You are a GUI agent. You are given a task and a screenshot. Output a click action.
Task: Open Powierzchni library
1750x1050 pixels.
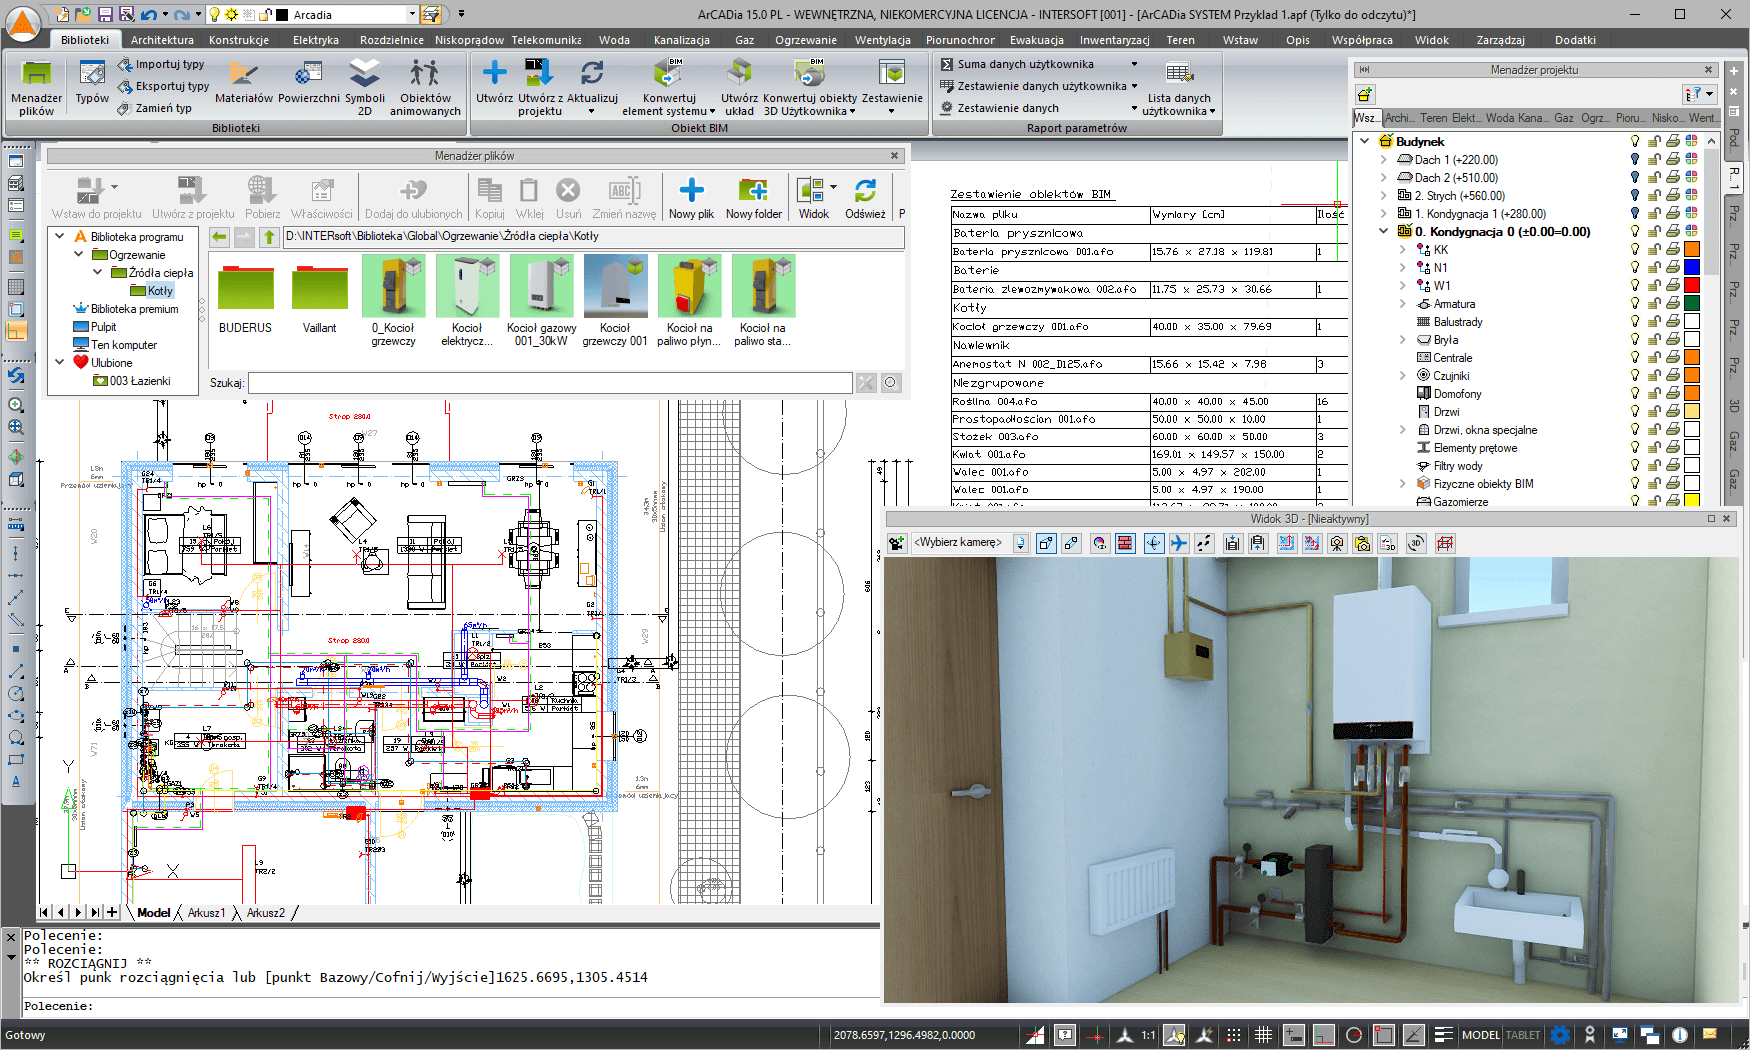coord(308,82)
